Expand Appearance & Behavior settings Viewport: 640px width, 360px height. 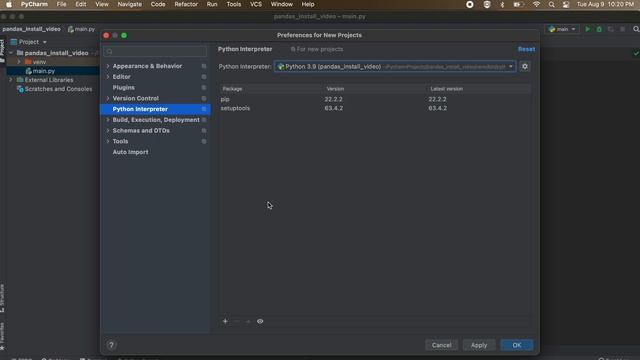[x=108, y=66]
